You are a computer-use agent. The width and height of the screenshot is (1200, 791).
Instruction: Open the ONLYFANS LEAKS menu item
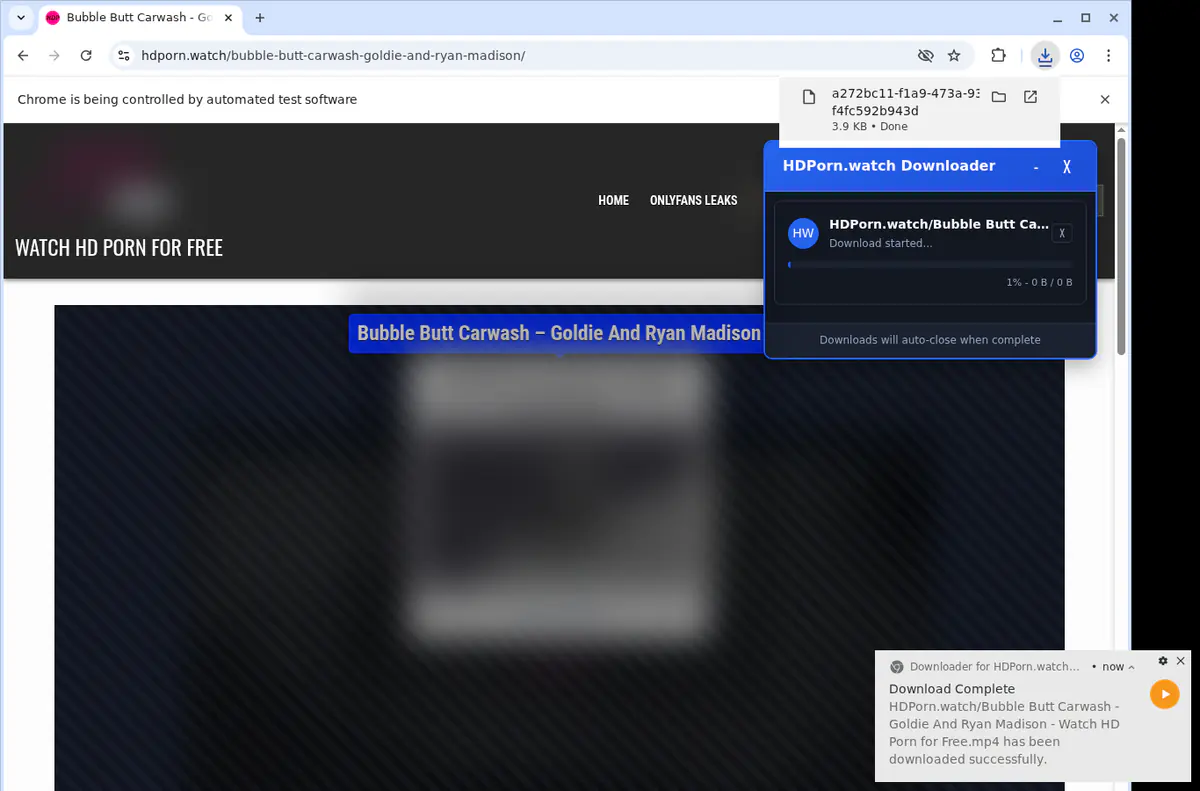tap(693, 200)
